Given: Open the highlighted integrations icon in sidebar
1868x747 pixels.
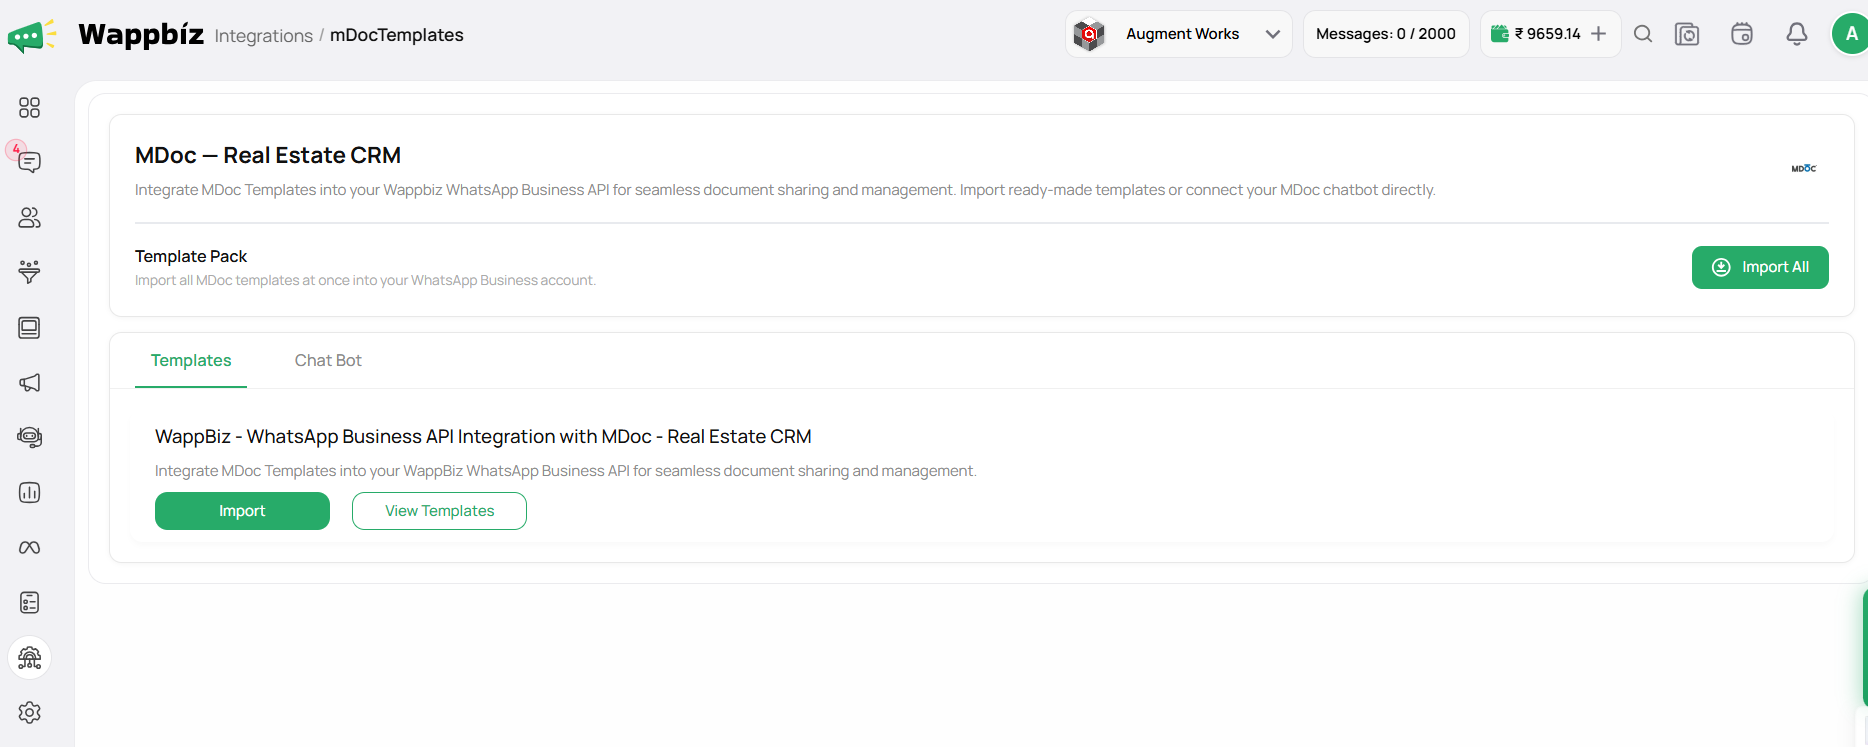Looking at the screenshot, I should [x=30, y=658].
